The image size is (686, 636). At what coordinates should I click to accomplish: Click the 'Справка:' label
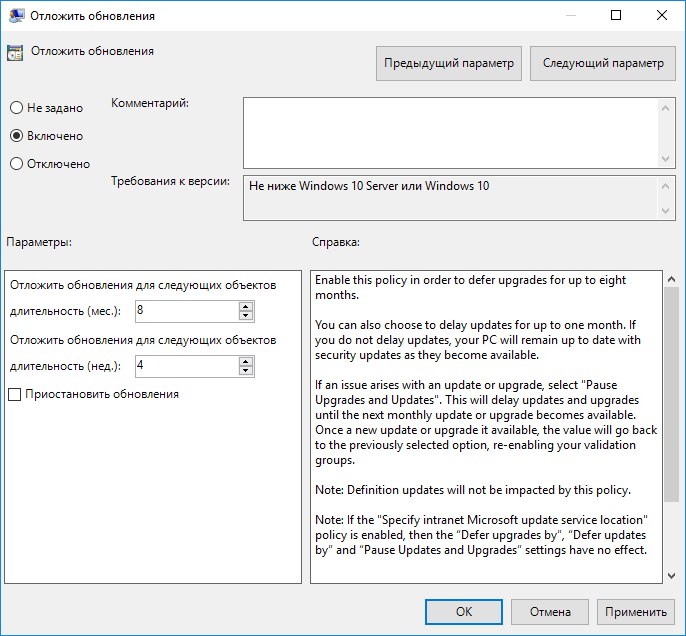(336, 242)
